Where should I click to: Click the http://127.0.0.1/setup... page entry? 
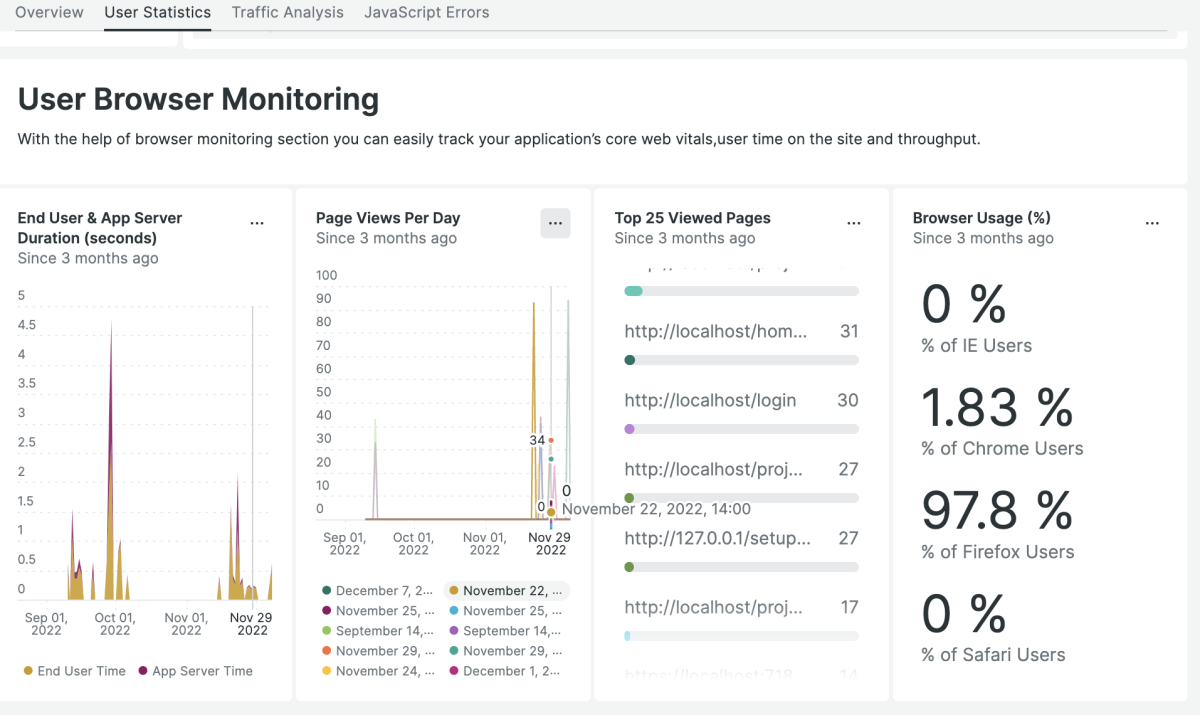pyautogui.click(x=717, y=538)
